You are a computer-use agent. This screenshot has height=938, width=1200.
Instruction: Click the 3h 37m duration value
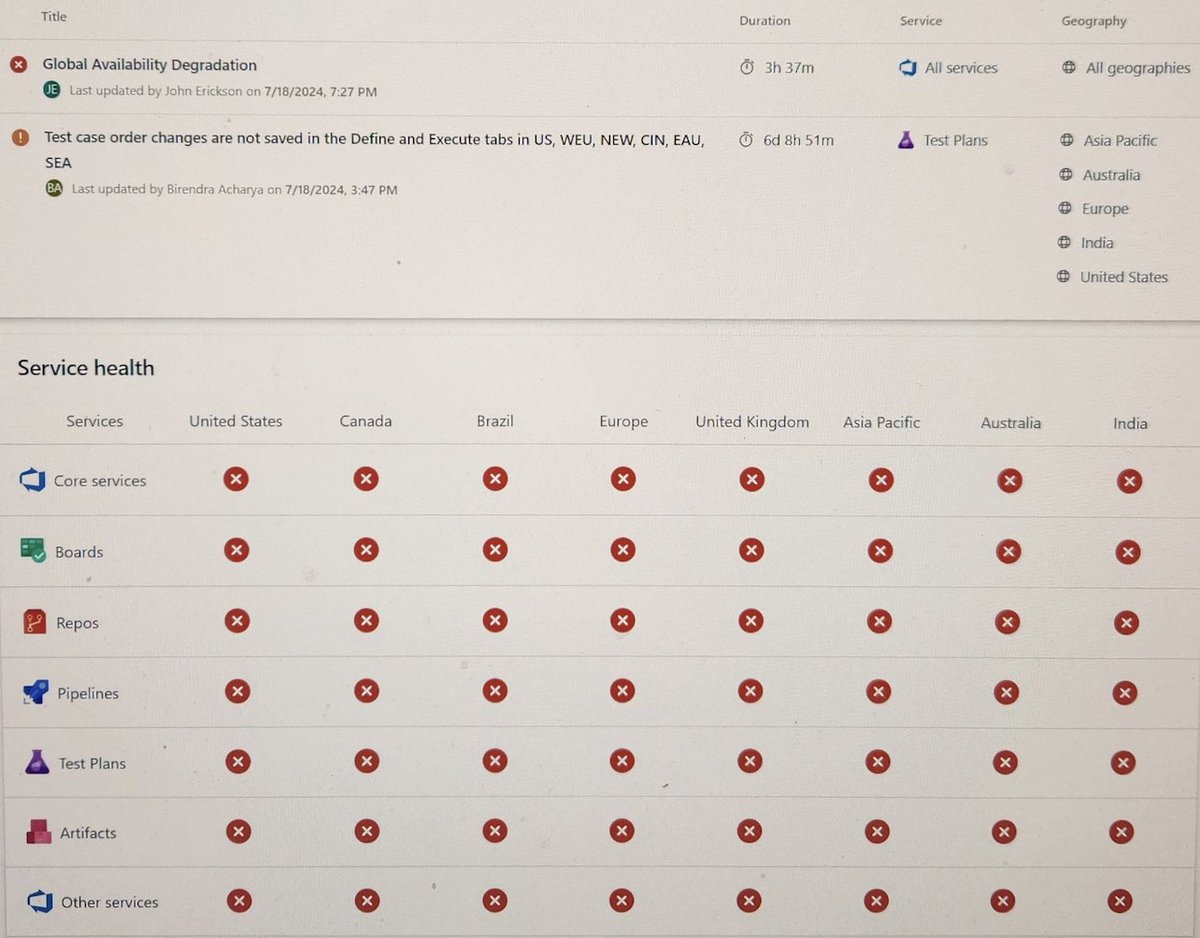[788, 68]
